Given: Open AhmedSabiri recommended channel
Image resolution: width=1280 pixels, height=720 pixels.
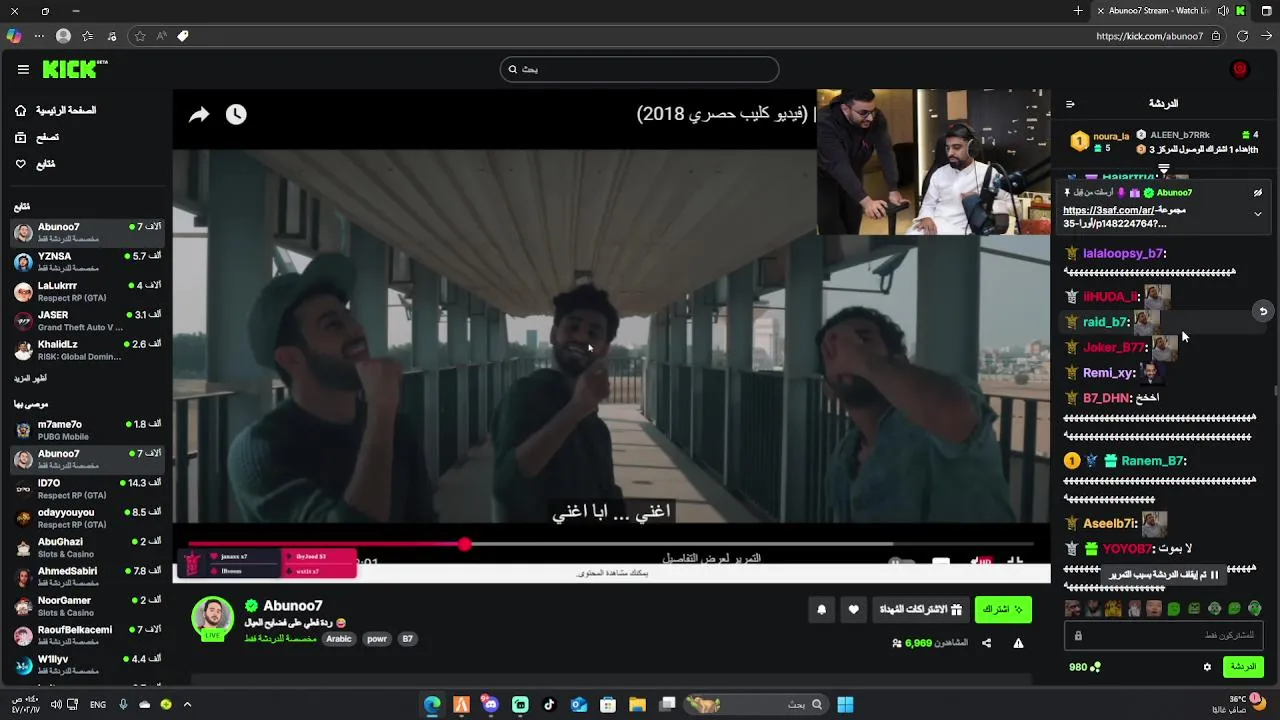Looking at the screenshot, I should pyautogui.click(x=87, y=576).
